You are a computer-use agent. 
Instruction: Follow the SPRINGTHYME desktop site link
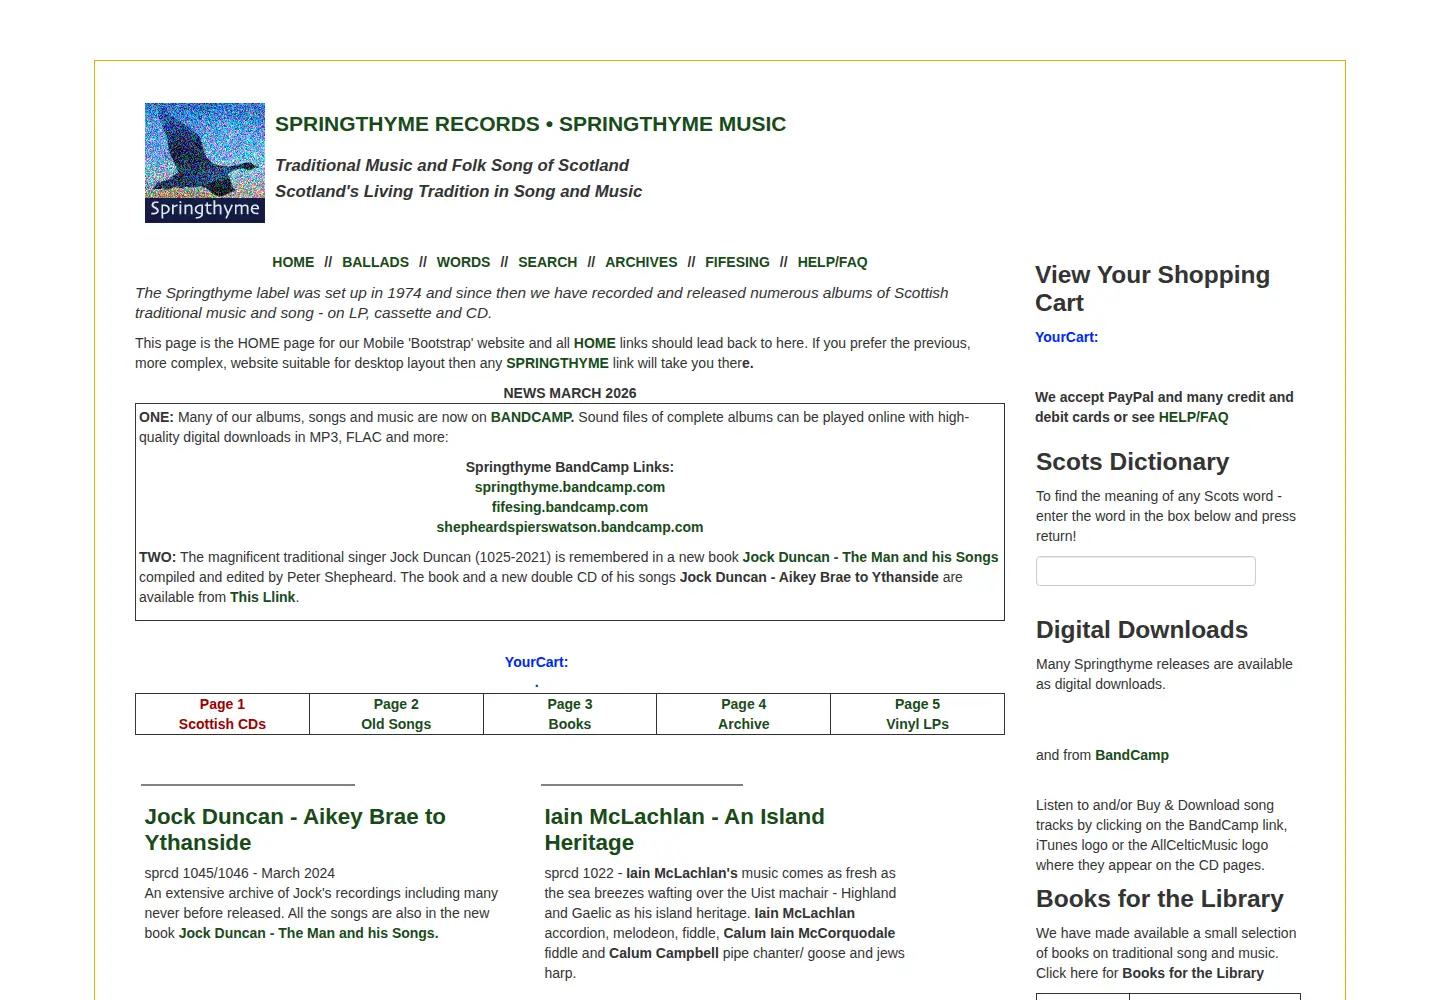[557, 363]
